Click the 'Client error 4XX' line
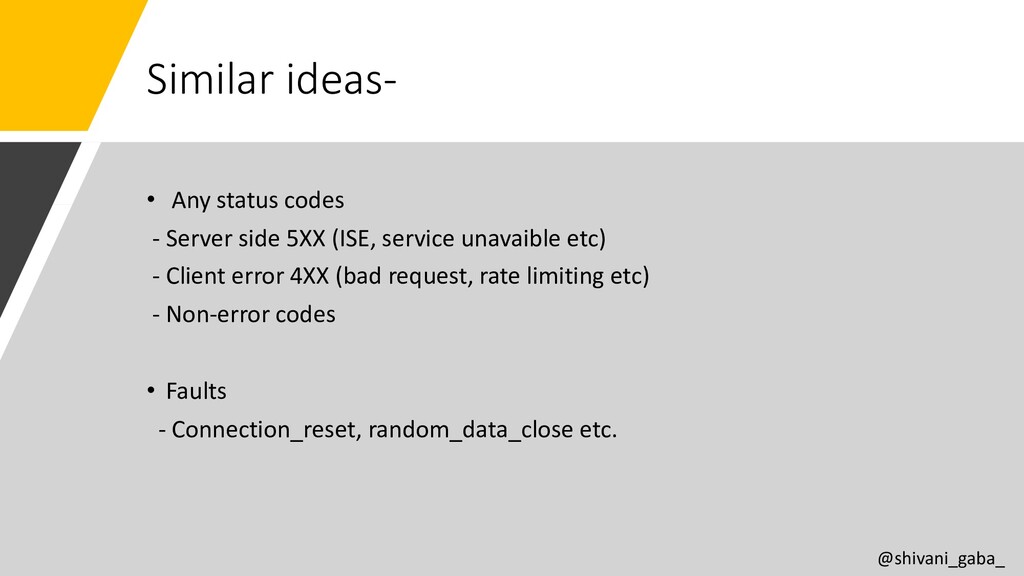Viewport: 1024px width, 576px height. click(400, 276)
